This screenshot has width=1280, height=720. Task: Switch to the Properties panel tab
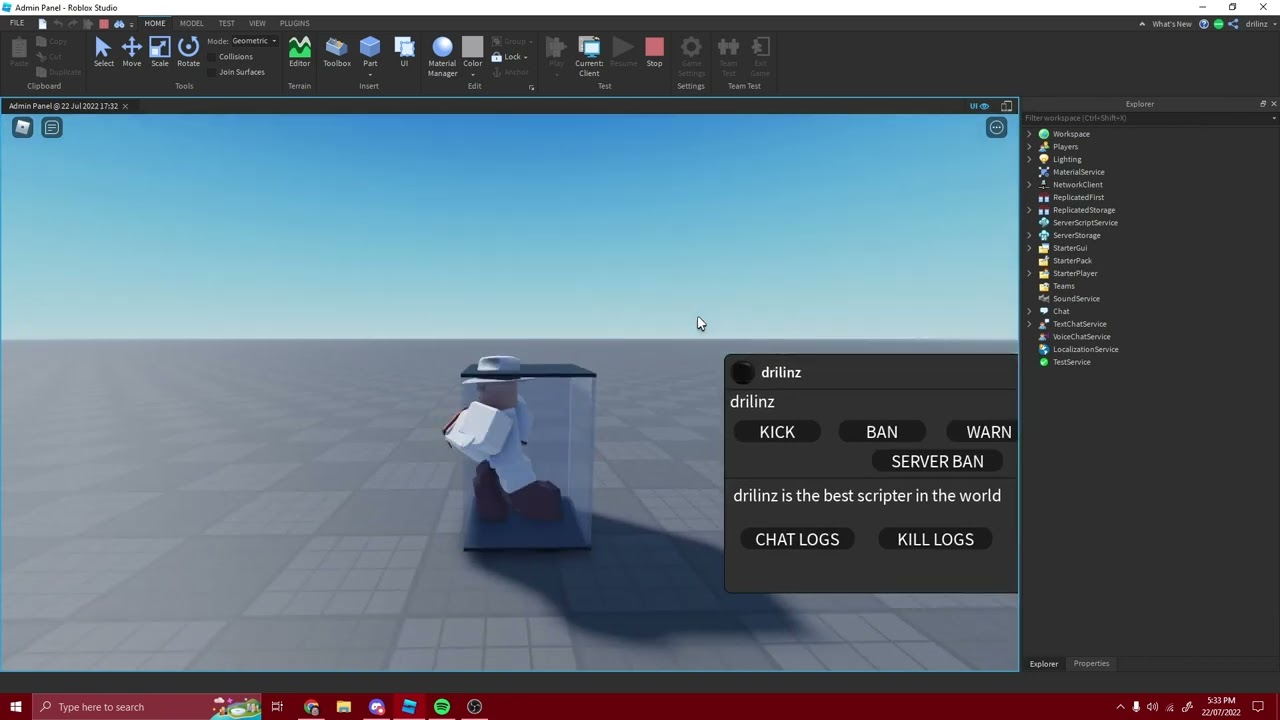click(x=1091, y=664)
